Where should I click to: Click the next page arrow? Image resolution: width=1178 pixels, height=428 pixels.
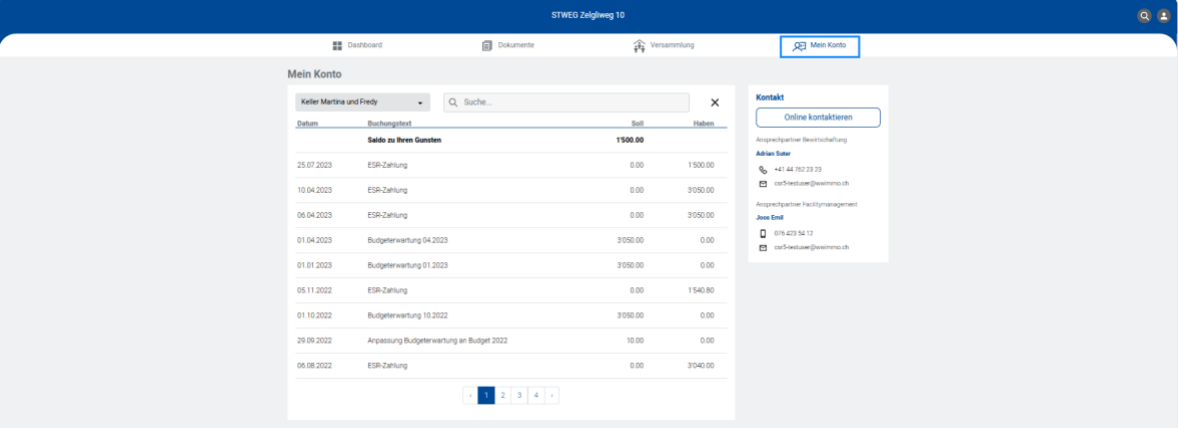pyautogui.click(x=551, y=395)
